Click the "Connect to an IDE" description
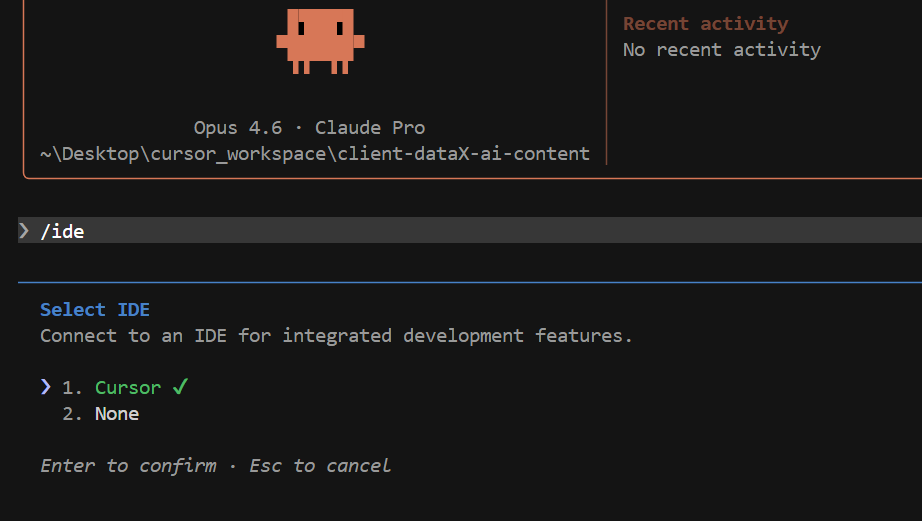 [x=336, y=335]
